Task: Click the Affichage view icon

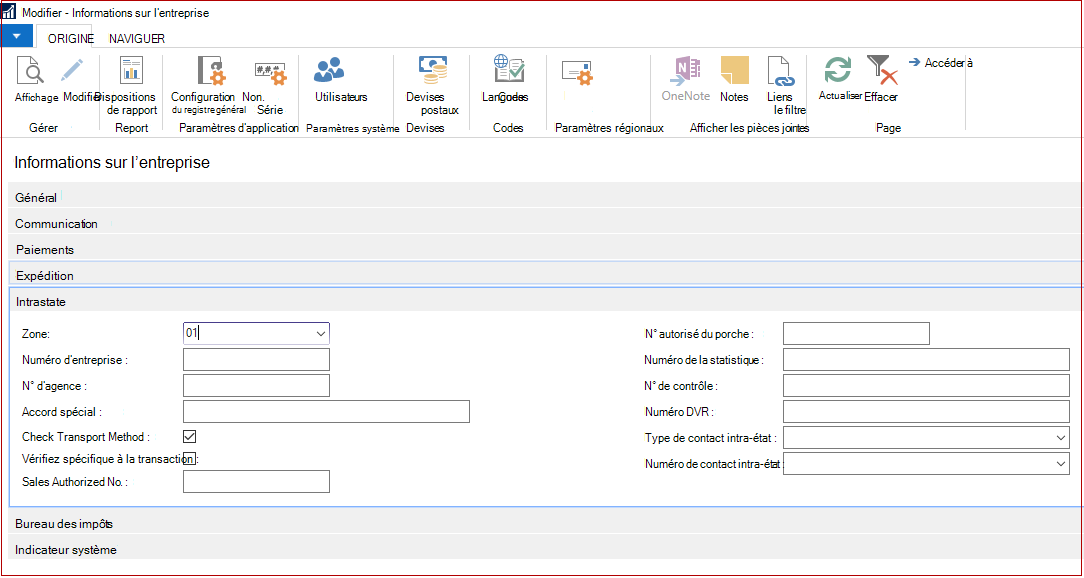Action: pyautogui.click(x=31, y=71)
